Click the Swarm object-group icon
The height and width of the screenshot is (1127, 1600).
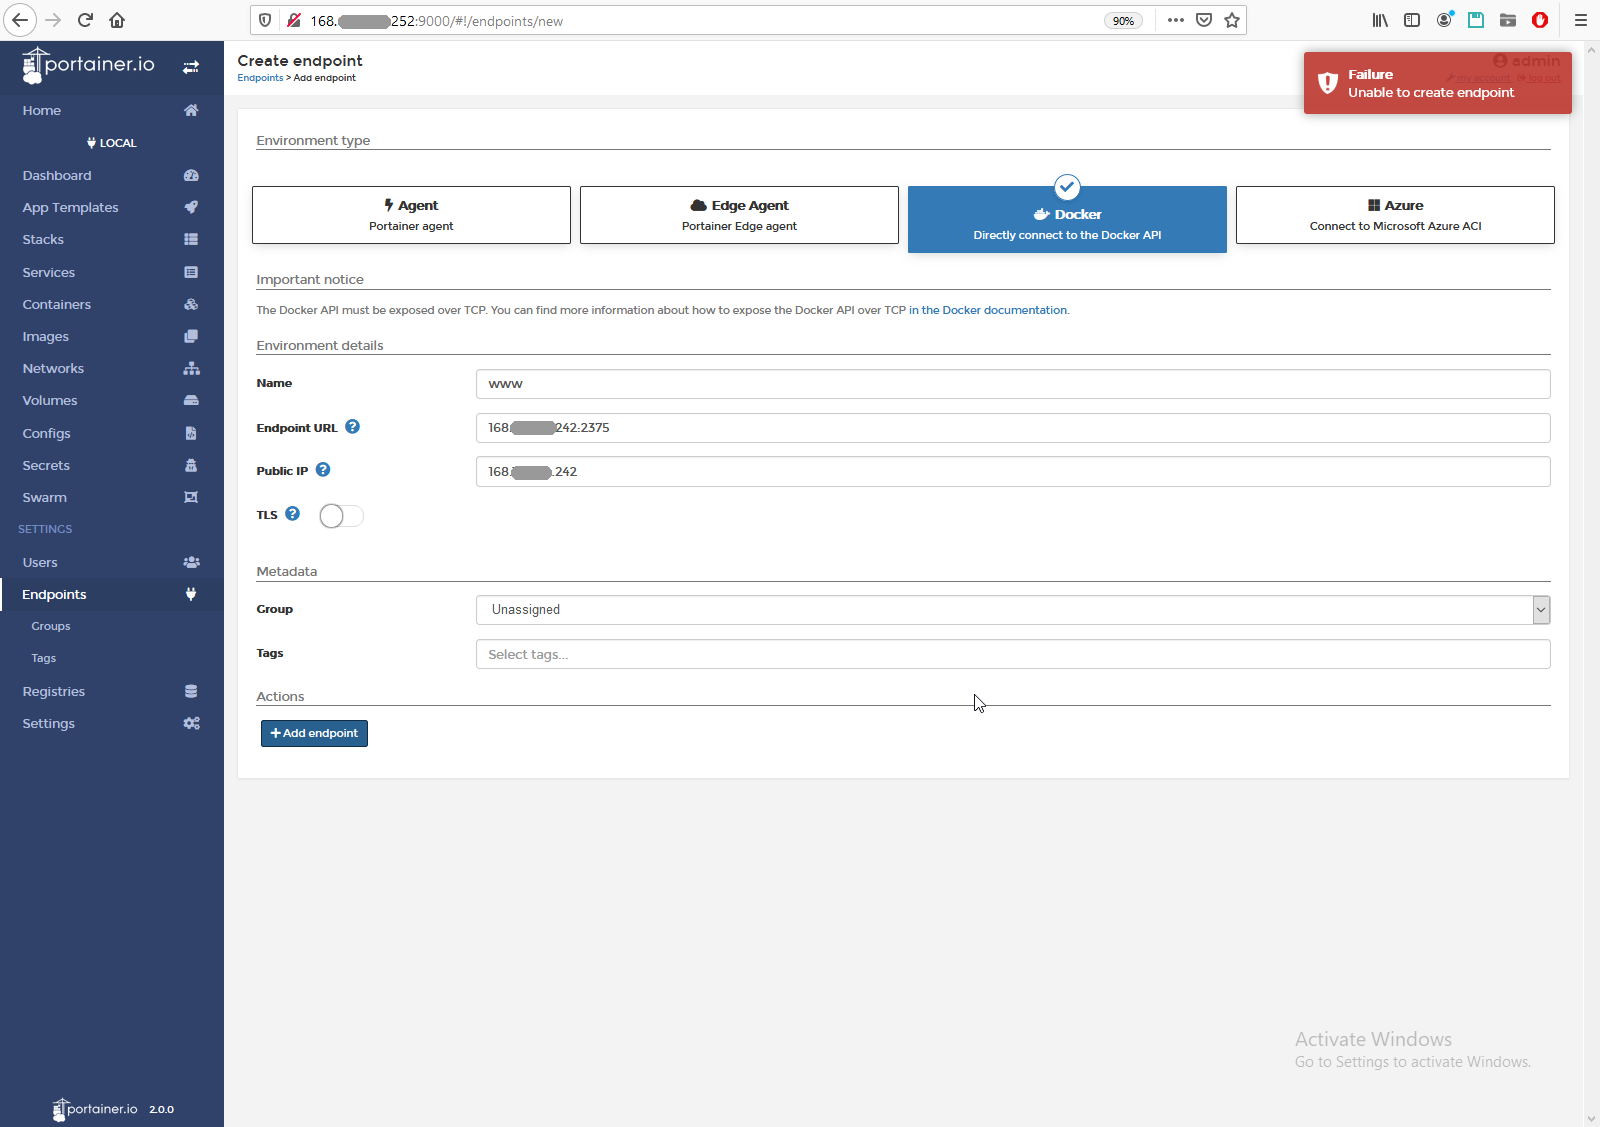[191, 497]
